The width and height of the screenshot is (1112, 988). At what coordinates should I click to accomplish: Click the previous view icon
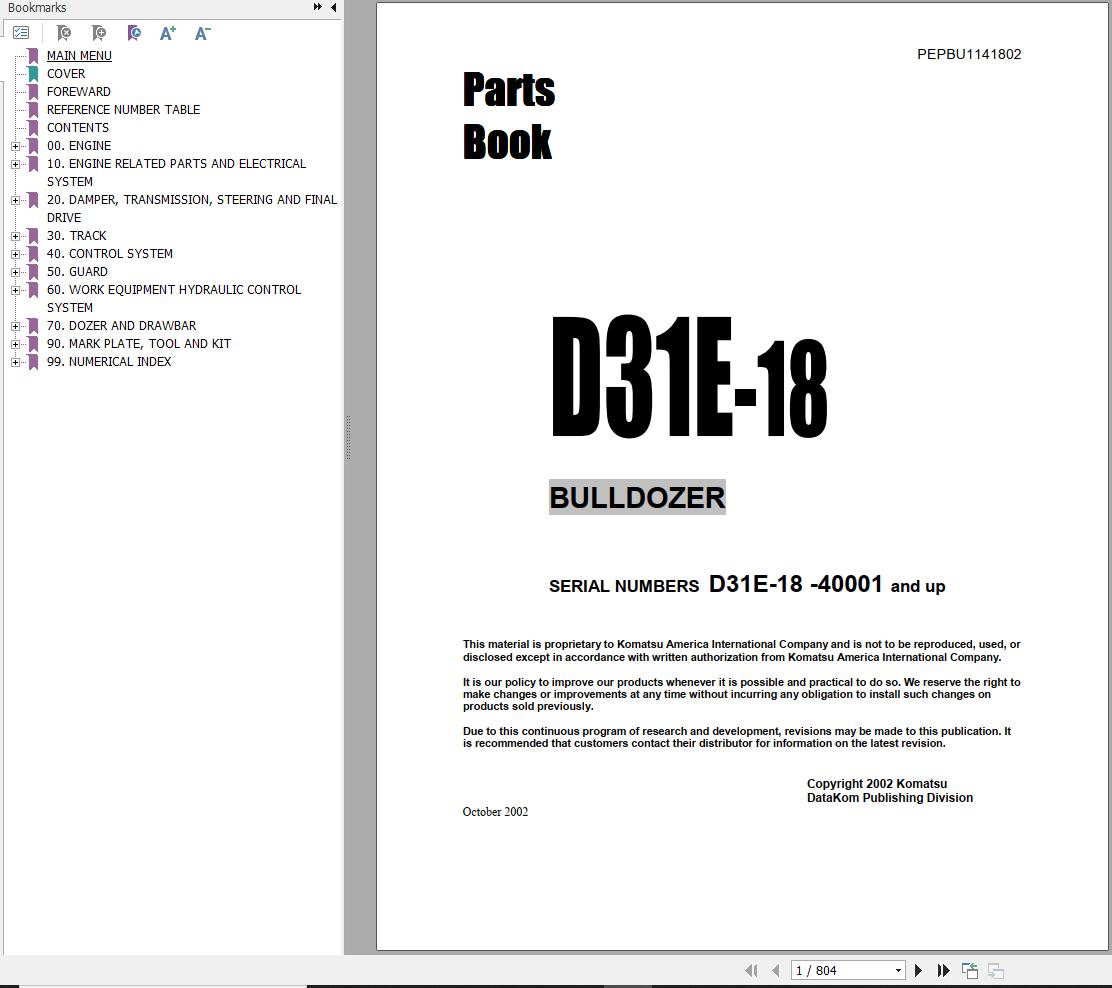[969, 970]
